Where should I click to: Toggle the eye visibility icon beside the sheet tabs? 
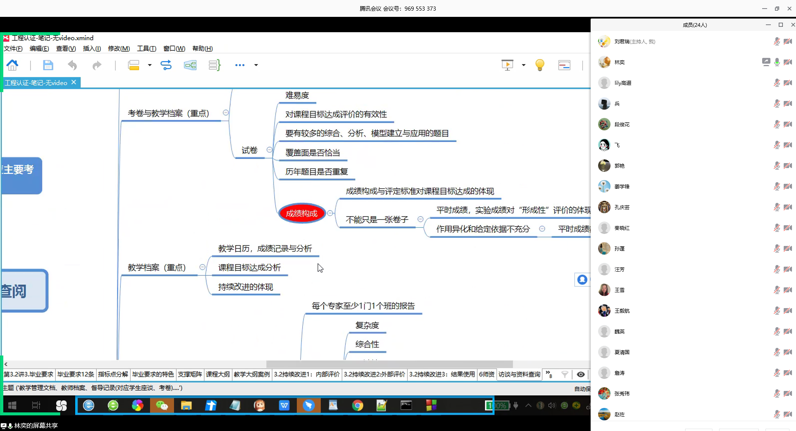point(580,375)
